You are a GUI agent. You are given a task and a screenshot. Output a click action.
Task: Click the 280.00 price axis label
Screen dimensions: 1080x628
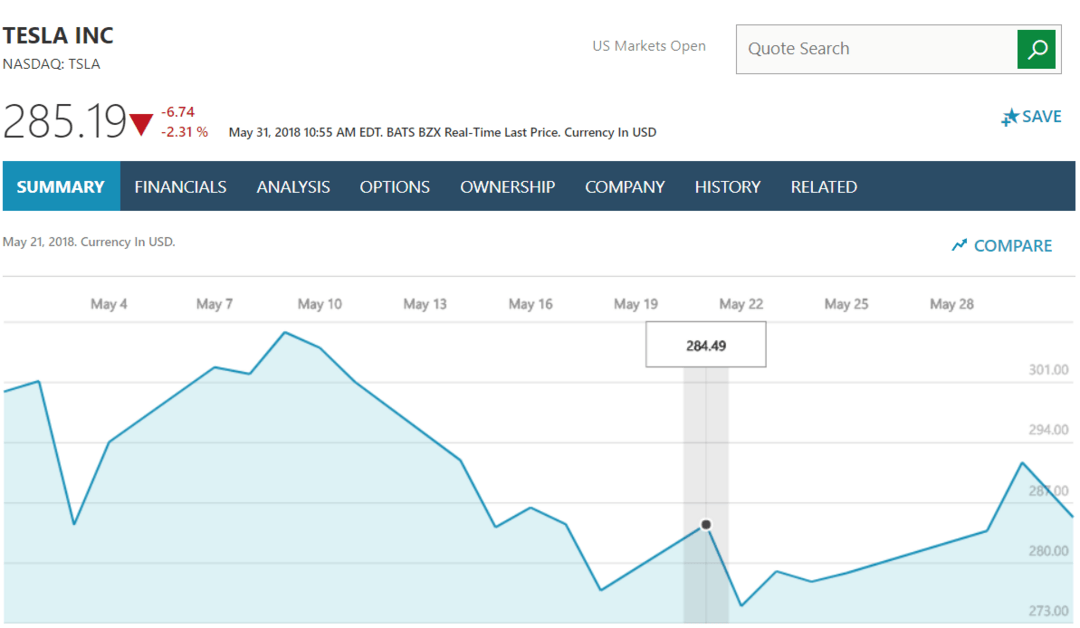tap(1048, 551)
